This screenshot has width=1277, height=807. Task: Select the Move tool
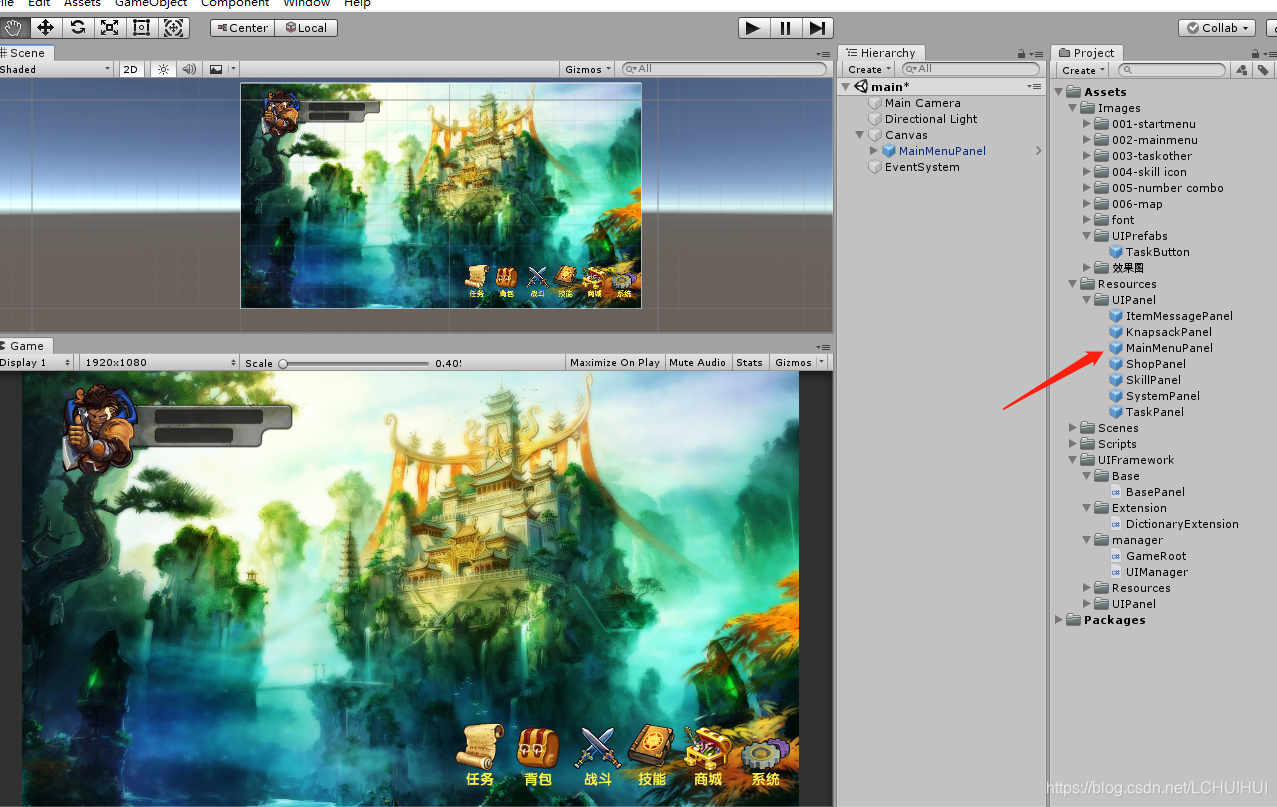[x=44, y=28]
